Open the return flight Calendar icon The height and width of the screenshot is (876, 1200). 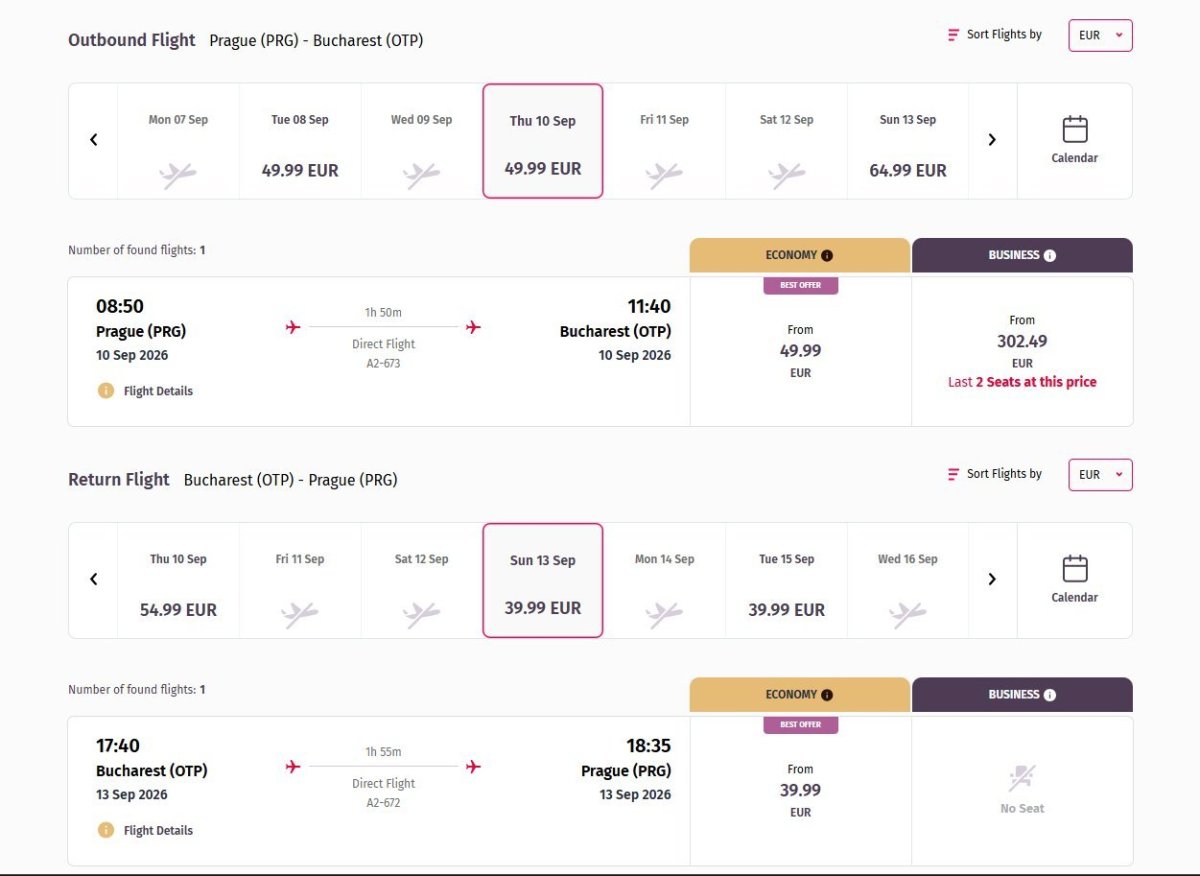click(x=1074, y=580)
